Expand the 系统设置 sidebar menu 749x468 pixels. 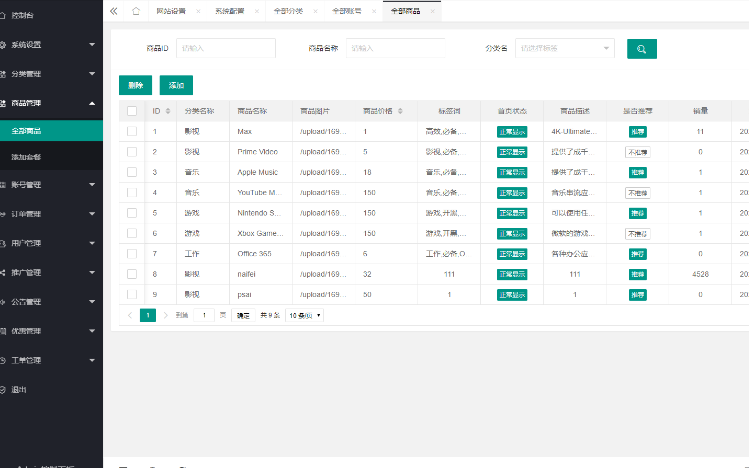[x=50, y=45]
